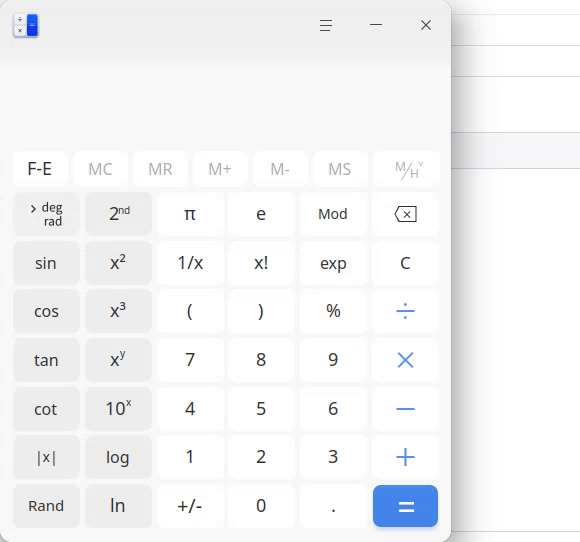Screen dimensions: 580x542
Task: Insert a right parenthesis
Action: tap(261, 311)
